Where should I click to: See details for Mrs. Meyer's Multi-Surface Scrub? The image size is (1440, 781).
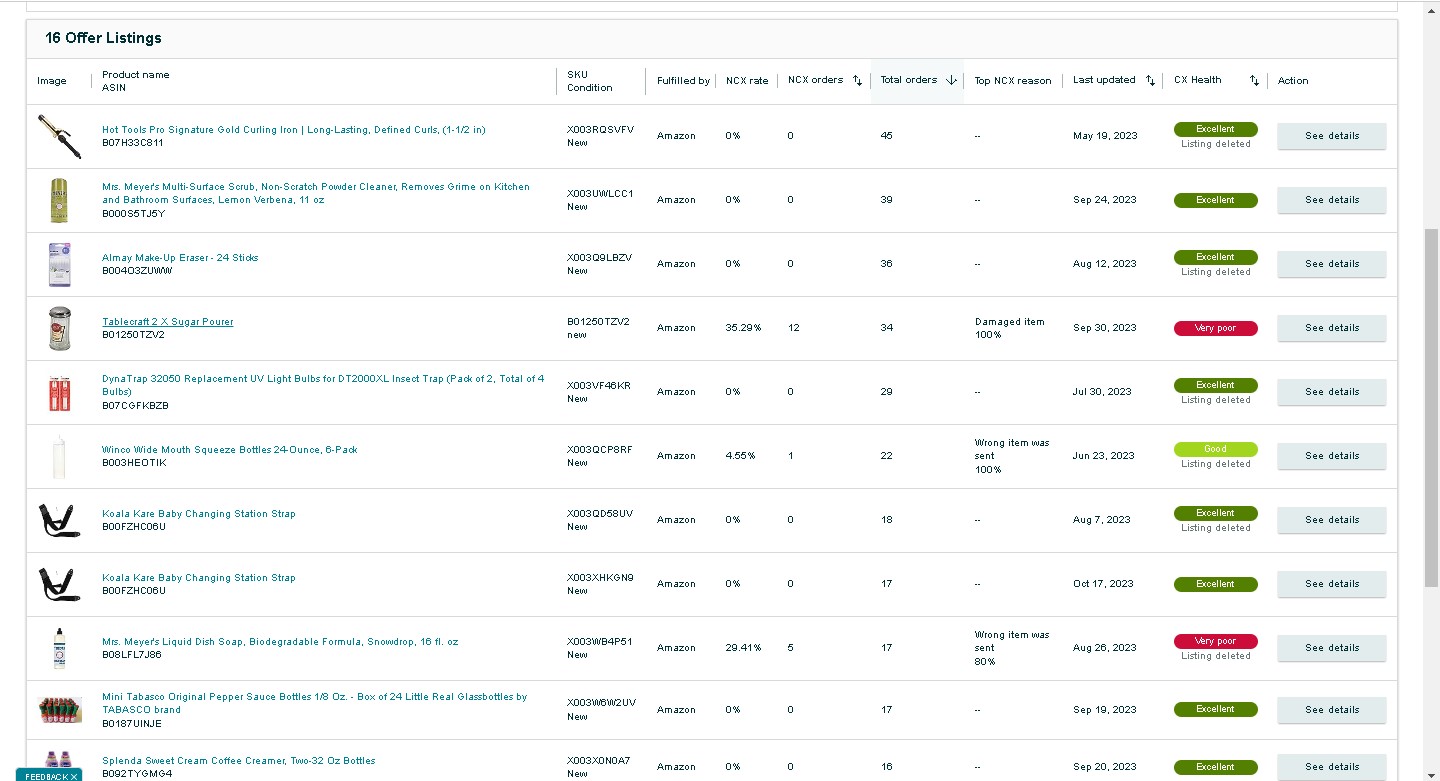pos(1331,200)
